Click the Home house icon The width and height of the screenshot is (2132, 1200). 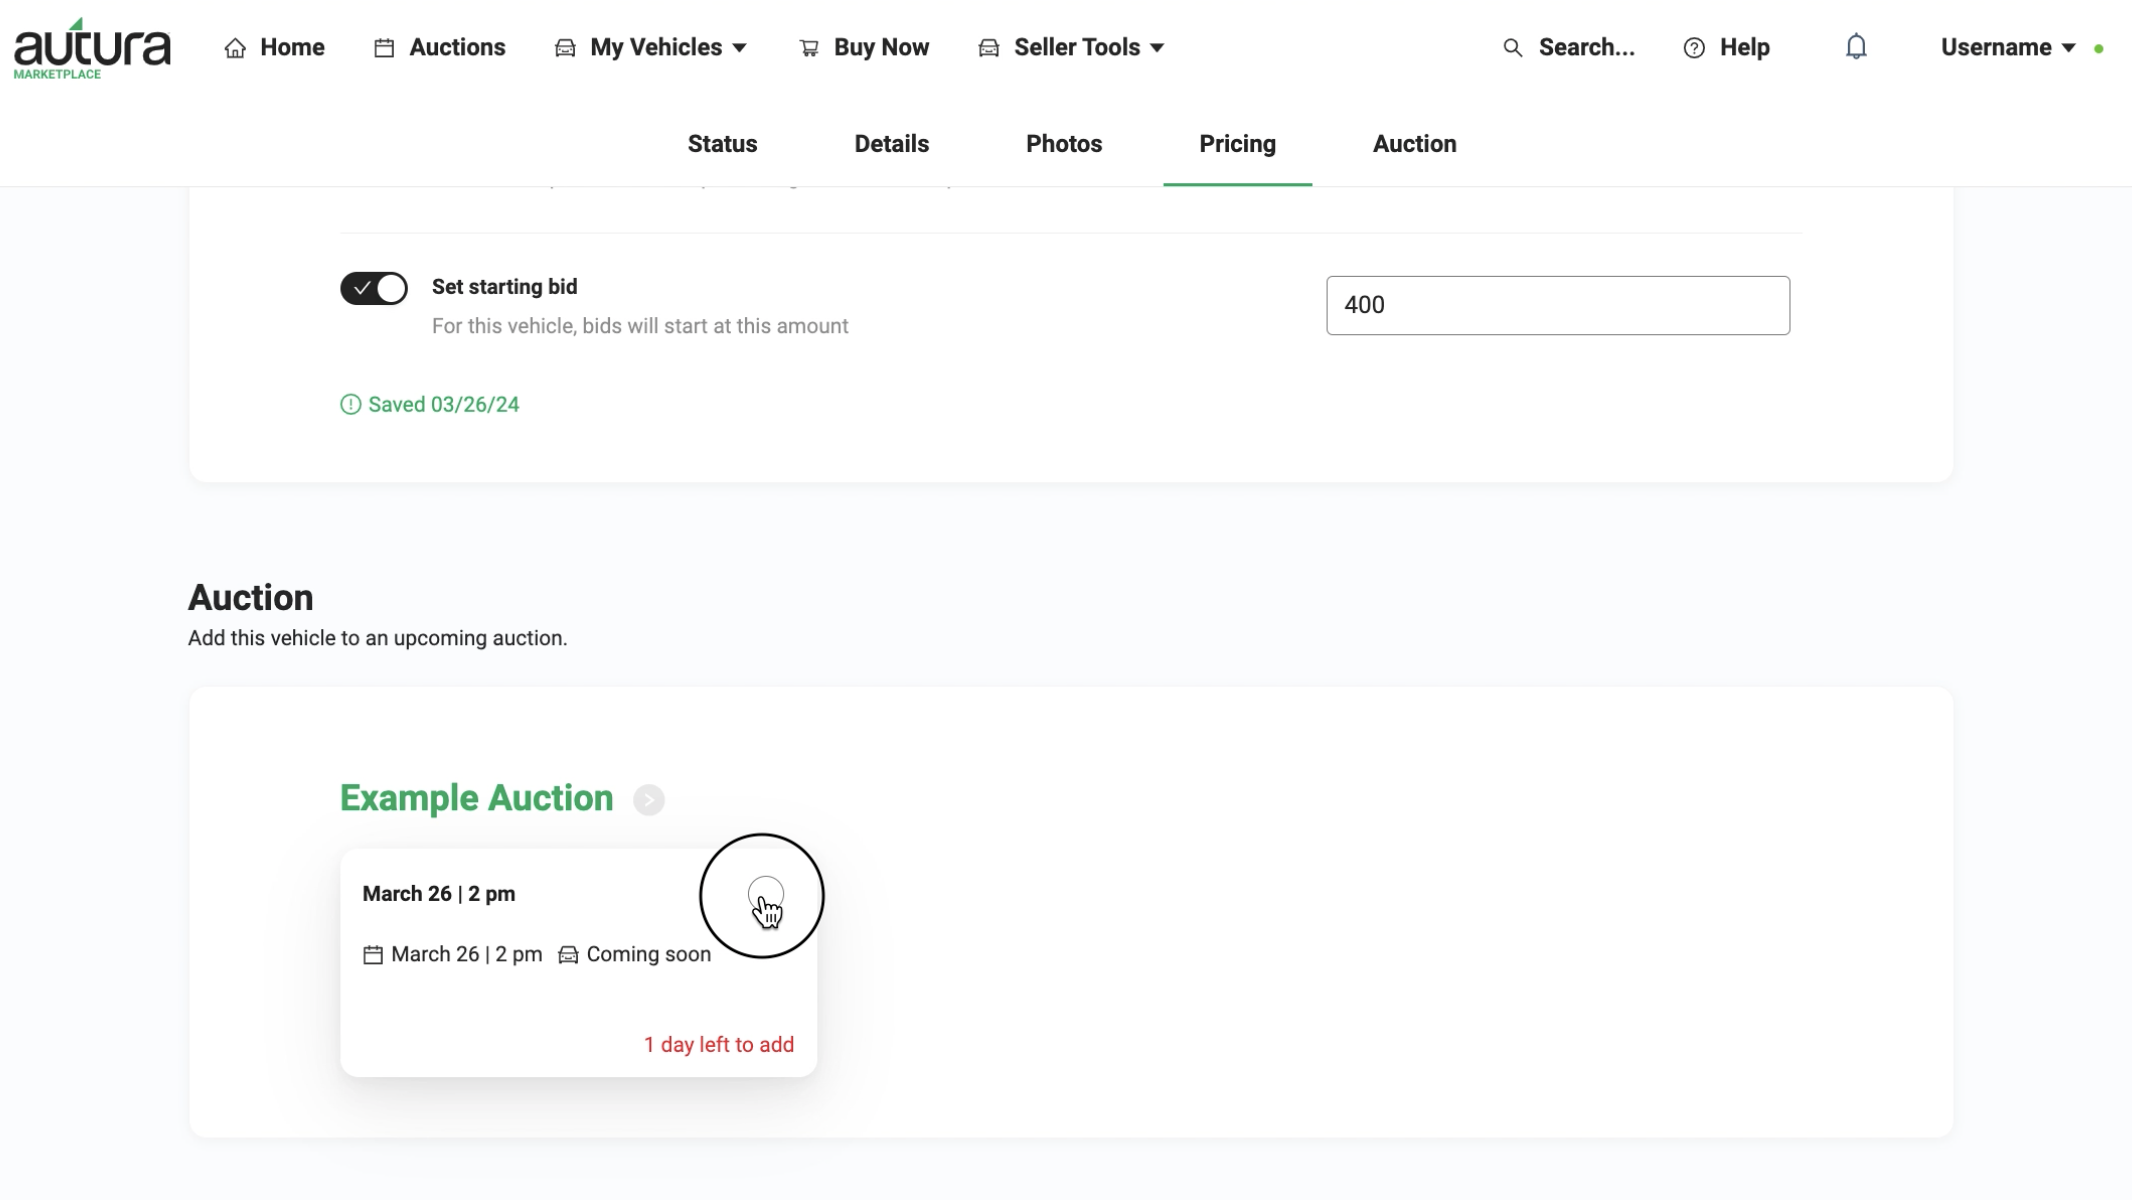click(x=235, y=48)
